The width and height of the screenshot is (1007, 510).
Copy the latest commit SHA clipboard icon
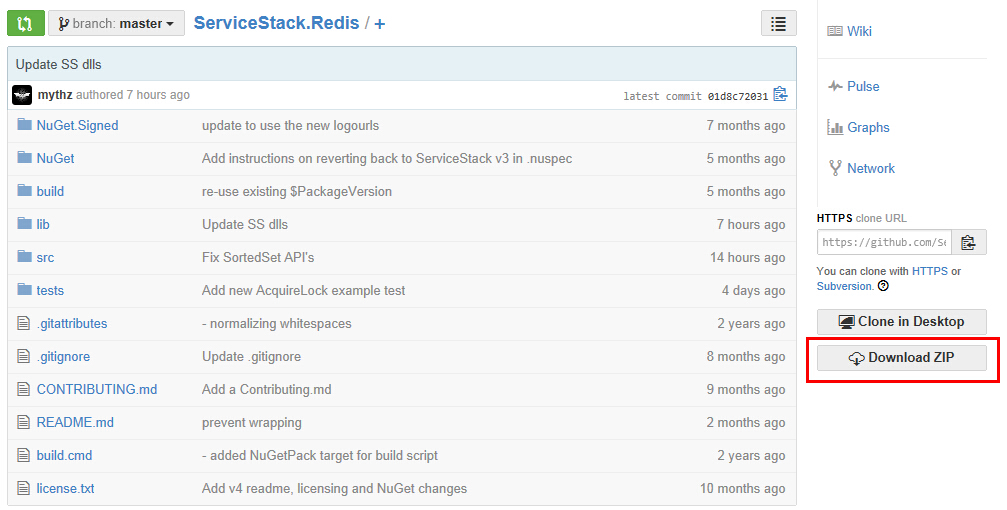click(x=780, y=94)
